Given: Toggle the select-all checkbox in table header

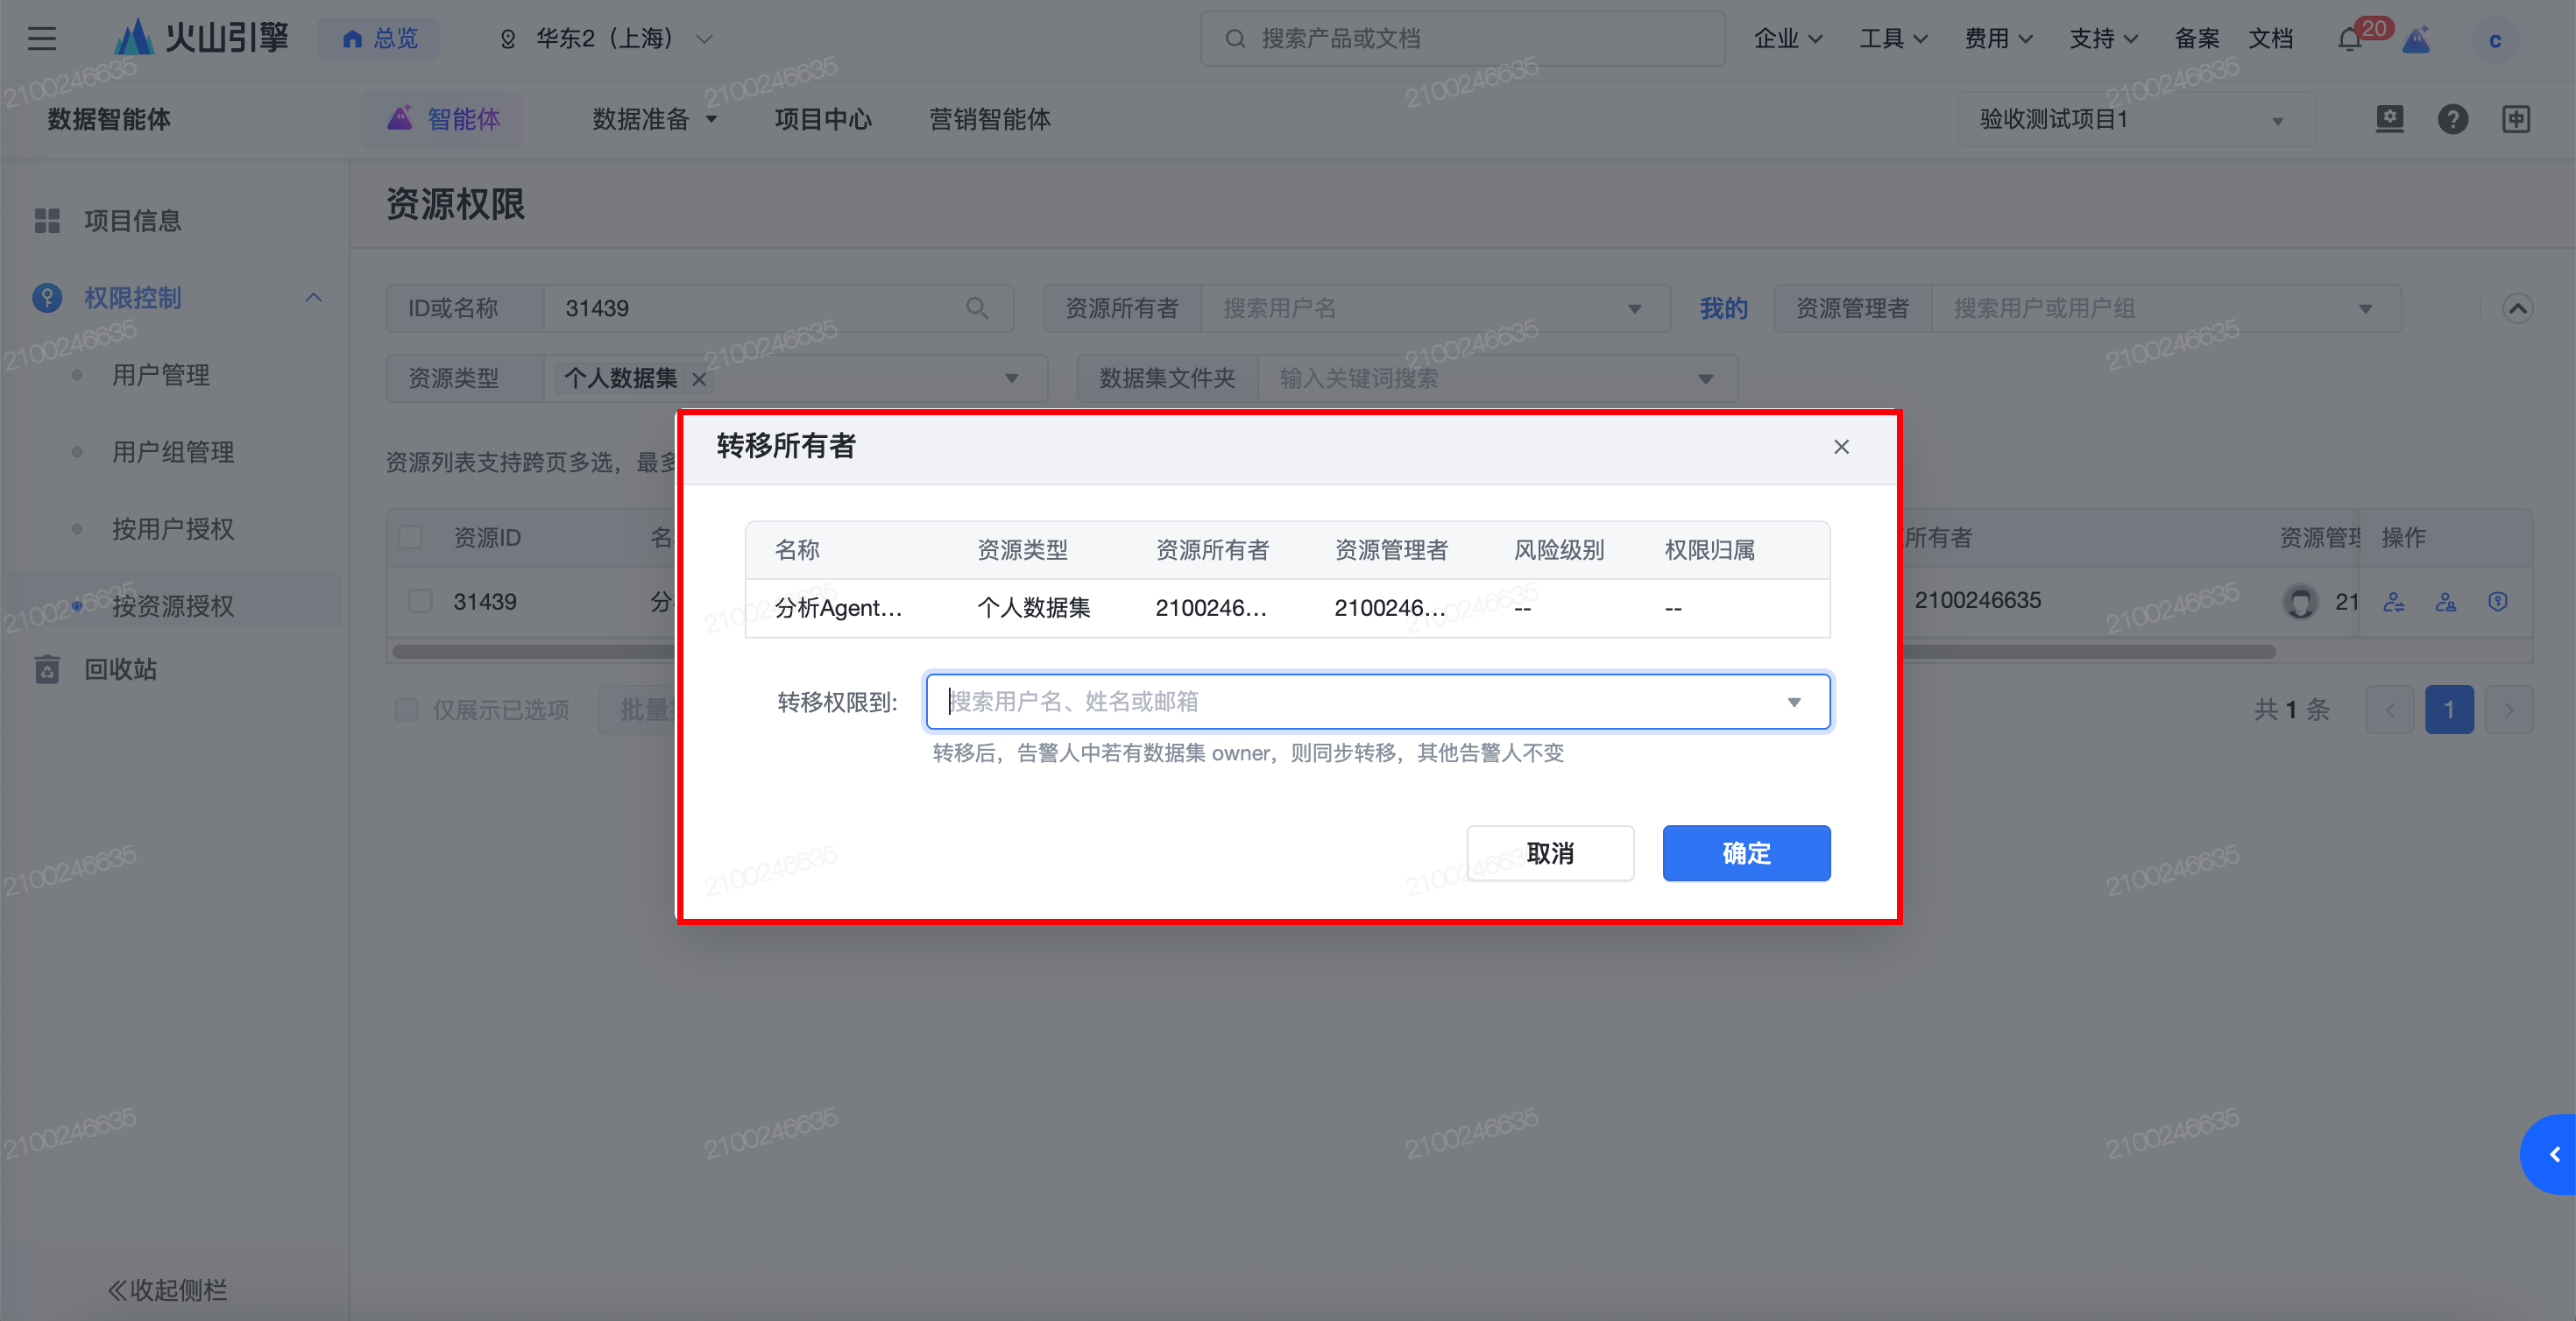Looking at the screenshot, I should click(410, 537).
